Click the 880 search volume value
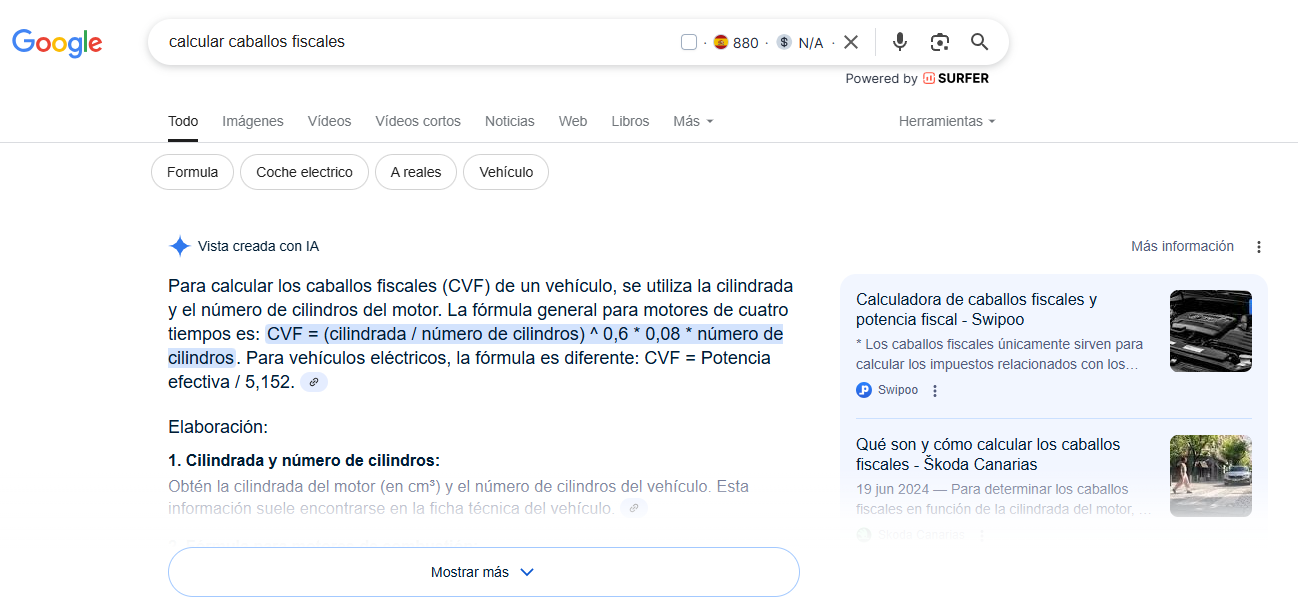Image resolution: width=1298 pixels, height=612 pixels. [x=746, y=42]
